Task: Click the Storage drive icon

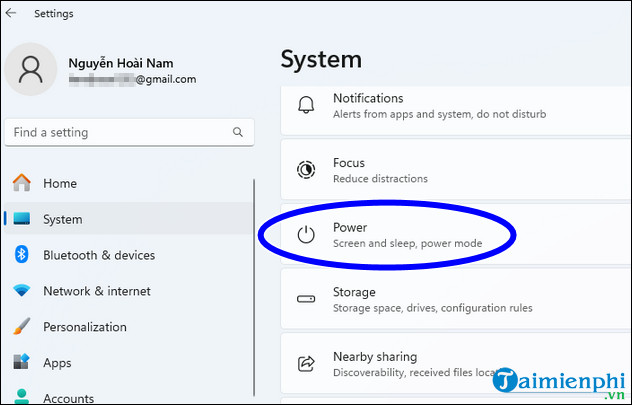Action: click(x=306, y=299)
